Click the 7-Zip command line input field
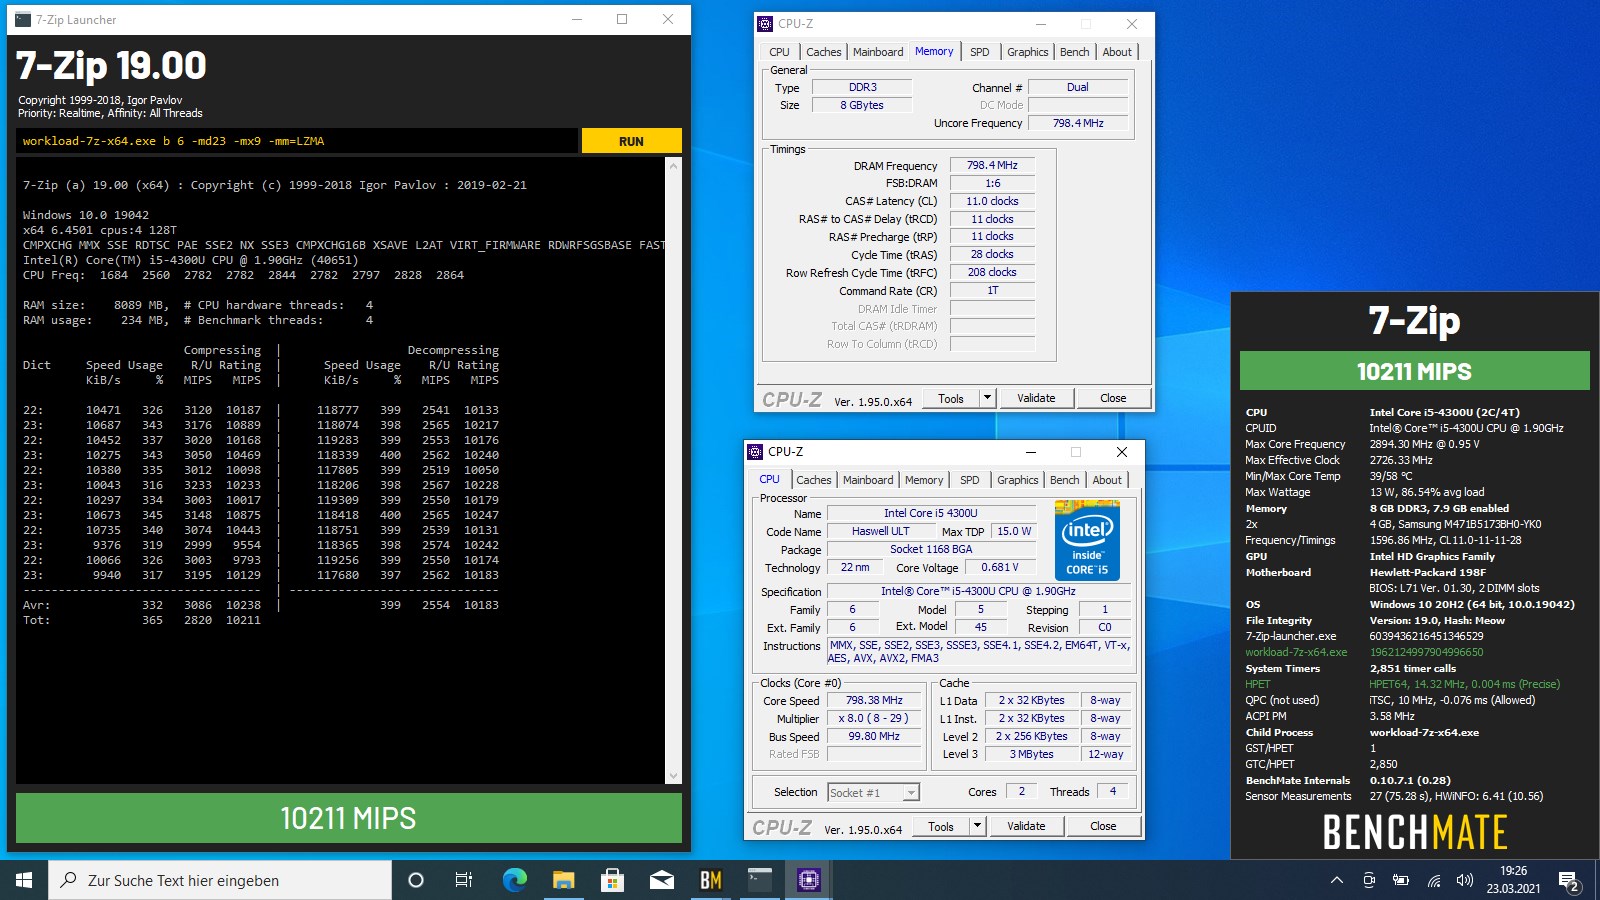Image resolution: width=1600 pixels, height=900 pixels. [x=298, y=141]
